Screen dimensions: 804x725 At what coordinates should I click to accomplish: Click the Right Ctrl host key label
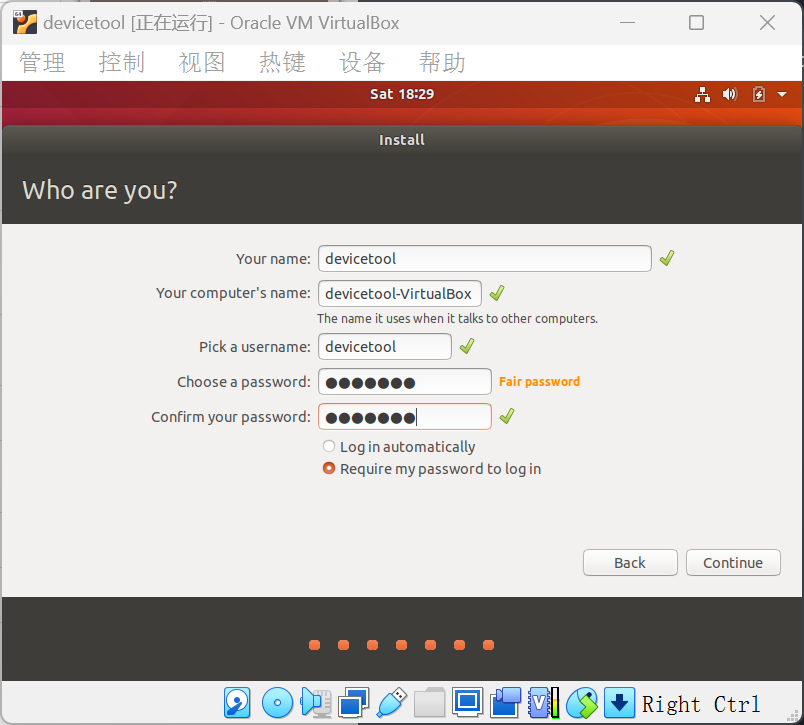[701, 704]
